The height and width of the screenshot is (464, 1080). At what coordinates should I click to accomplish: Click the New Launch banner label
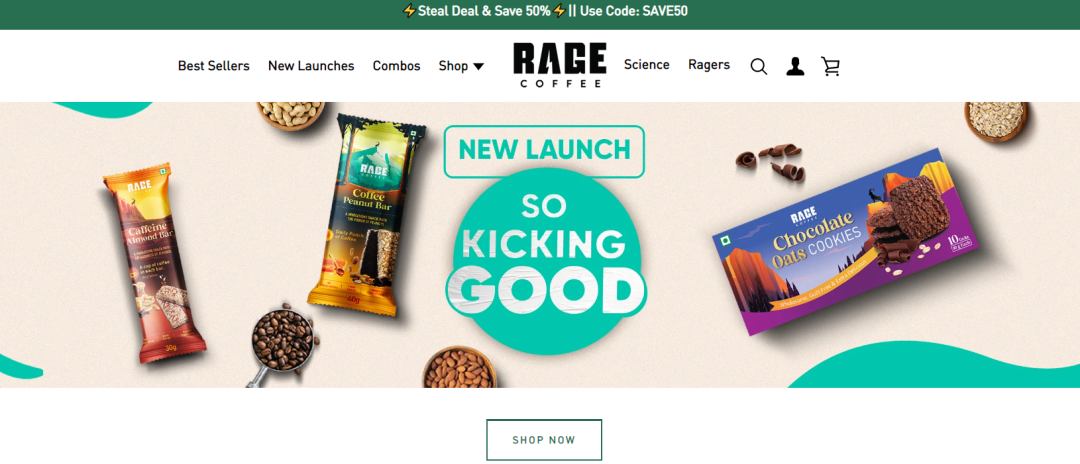pyautogui.click(x=544, y=151)
